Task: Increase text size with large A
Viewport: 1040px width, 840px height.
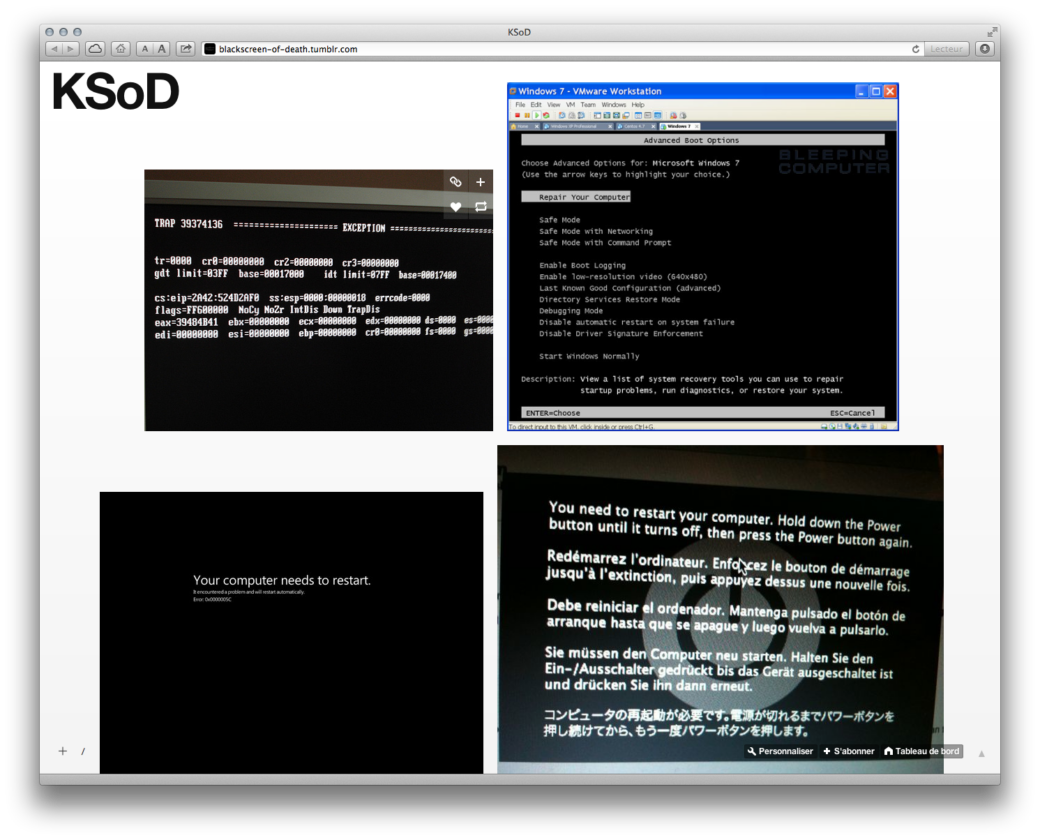Action: pyautogui.click(x=162, y=49)
